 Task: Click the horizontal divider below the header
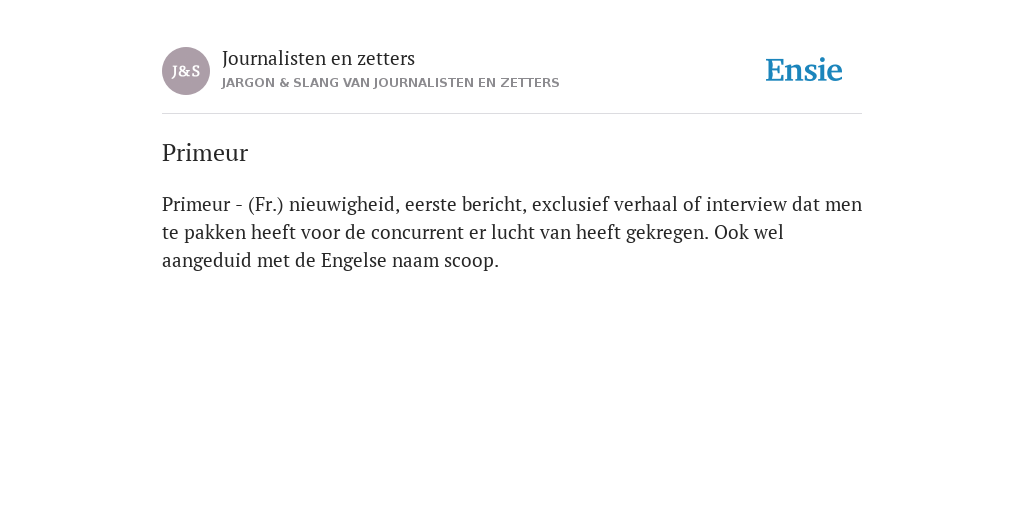(x=512, y=114)
